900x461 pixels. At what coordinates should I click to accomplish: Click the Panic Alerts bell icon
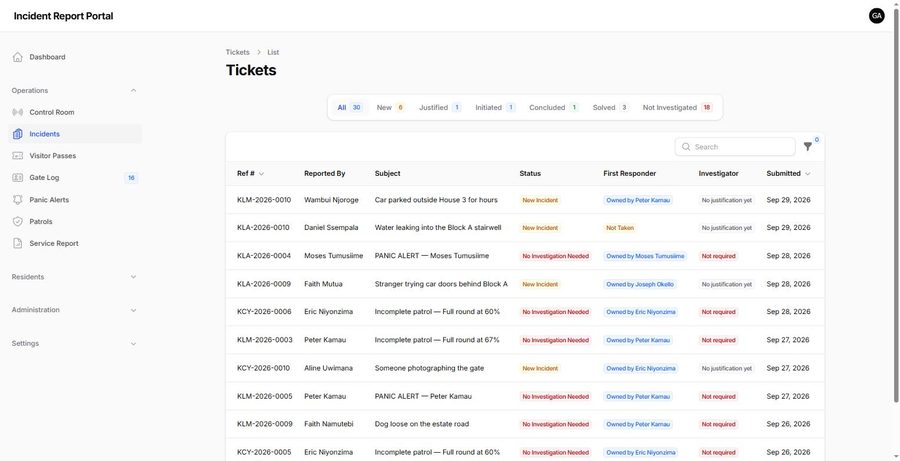(x=18, y=200)
